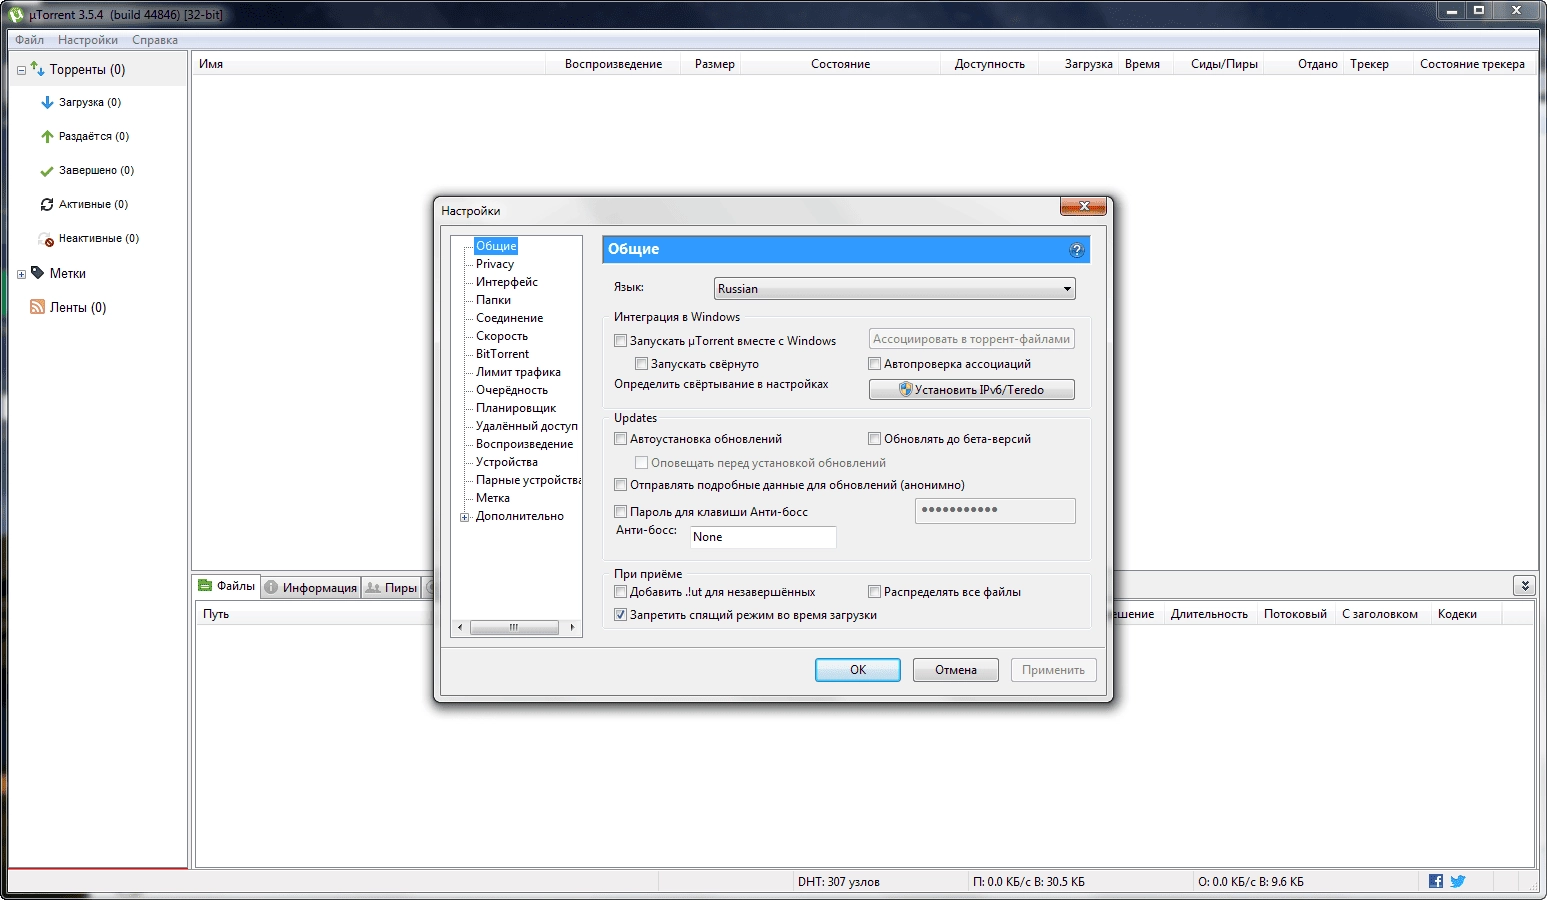This screenshot has width=1547, height=900.
Task: Select Интерфейс in settings tree
Action: (x=507, y=282)
